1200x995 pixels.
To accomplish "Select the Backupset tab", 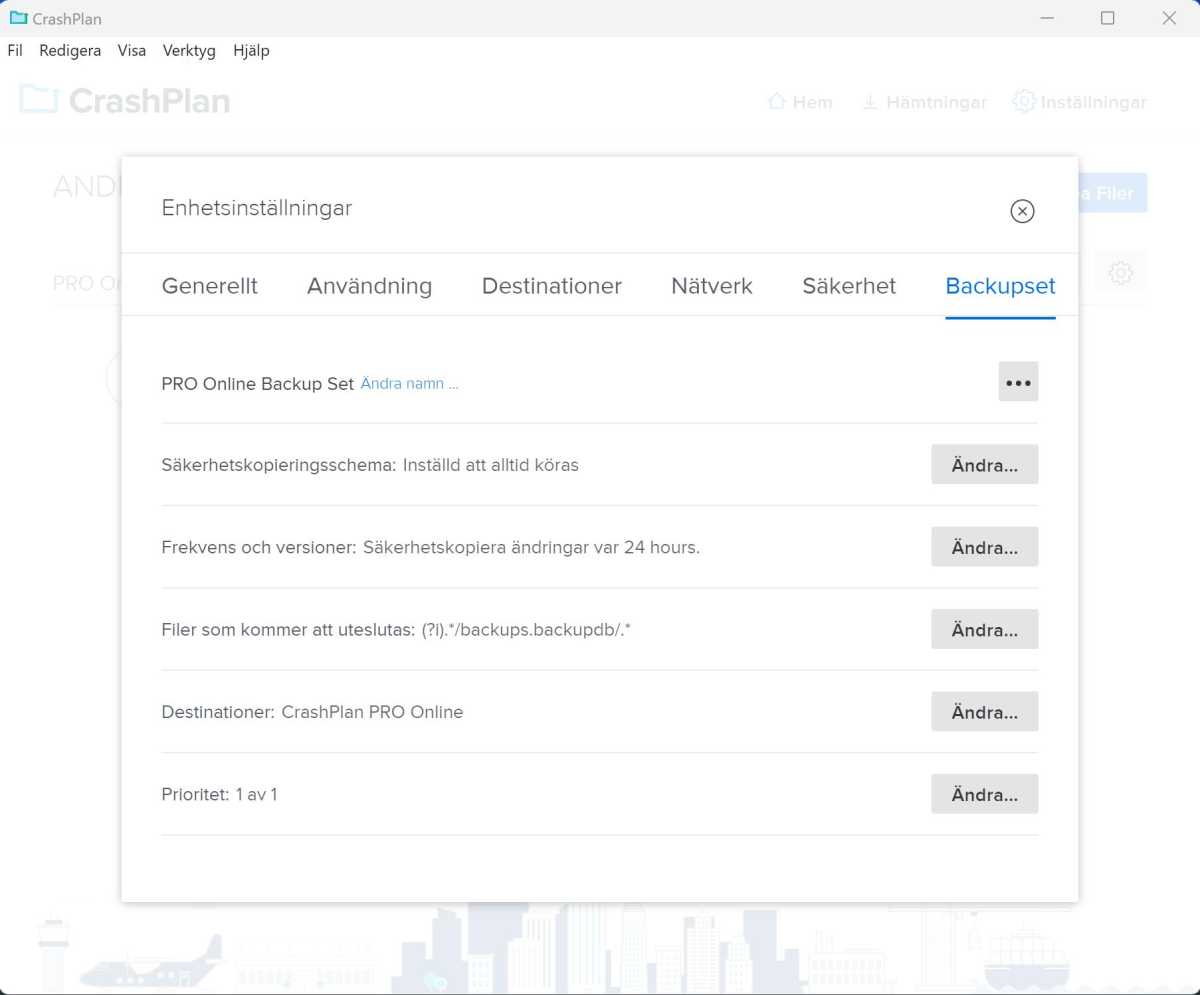I will [1000, 286].
